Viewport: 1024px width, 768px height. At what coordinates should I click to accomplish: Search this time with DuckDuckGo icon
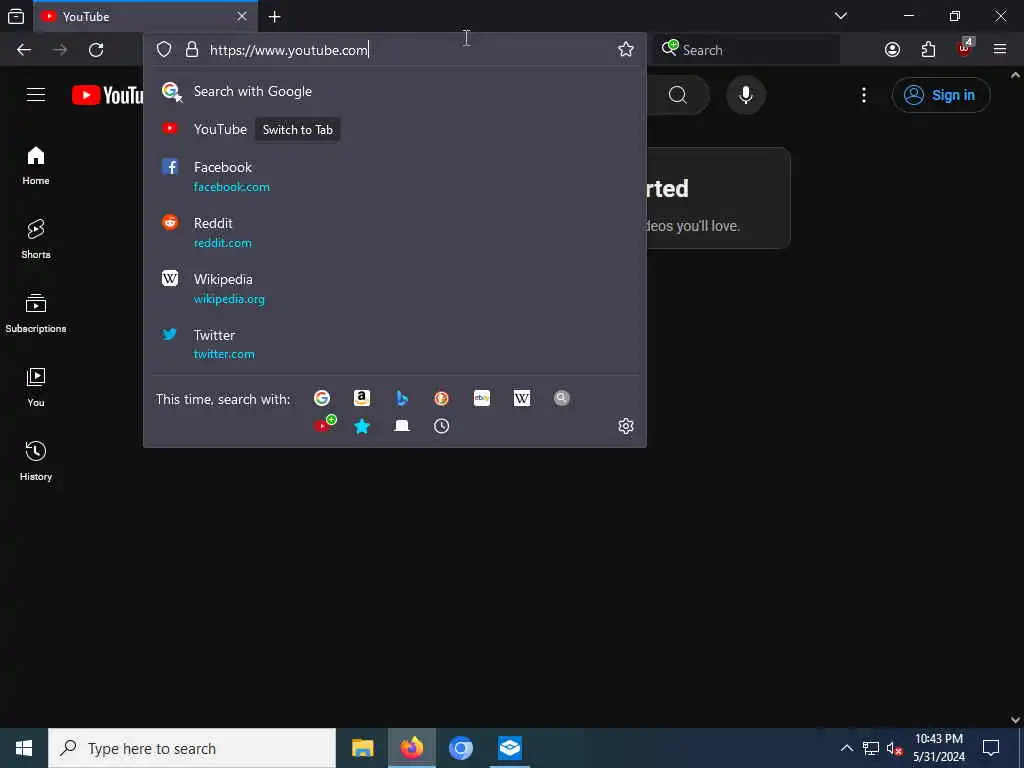tap(441, 398)
